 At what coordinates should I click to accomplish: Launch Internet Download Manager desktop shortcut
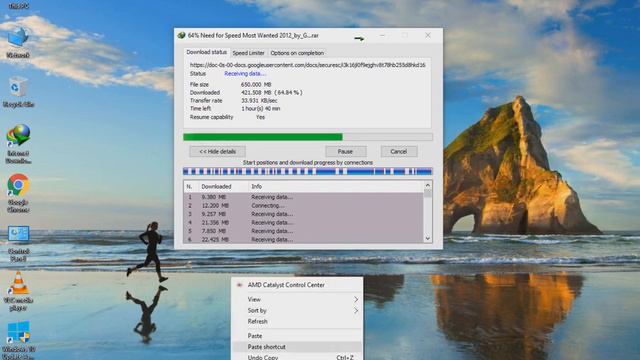(18, 144)
